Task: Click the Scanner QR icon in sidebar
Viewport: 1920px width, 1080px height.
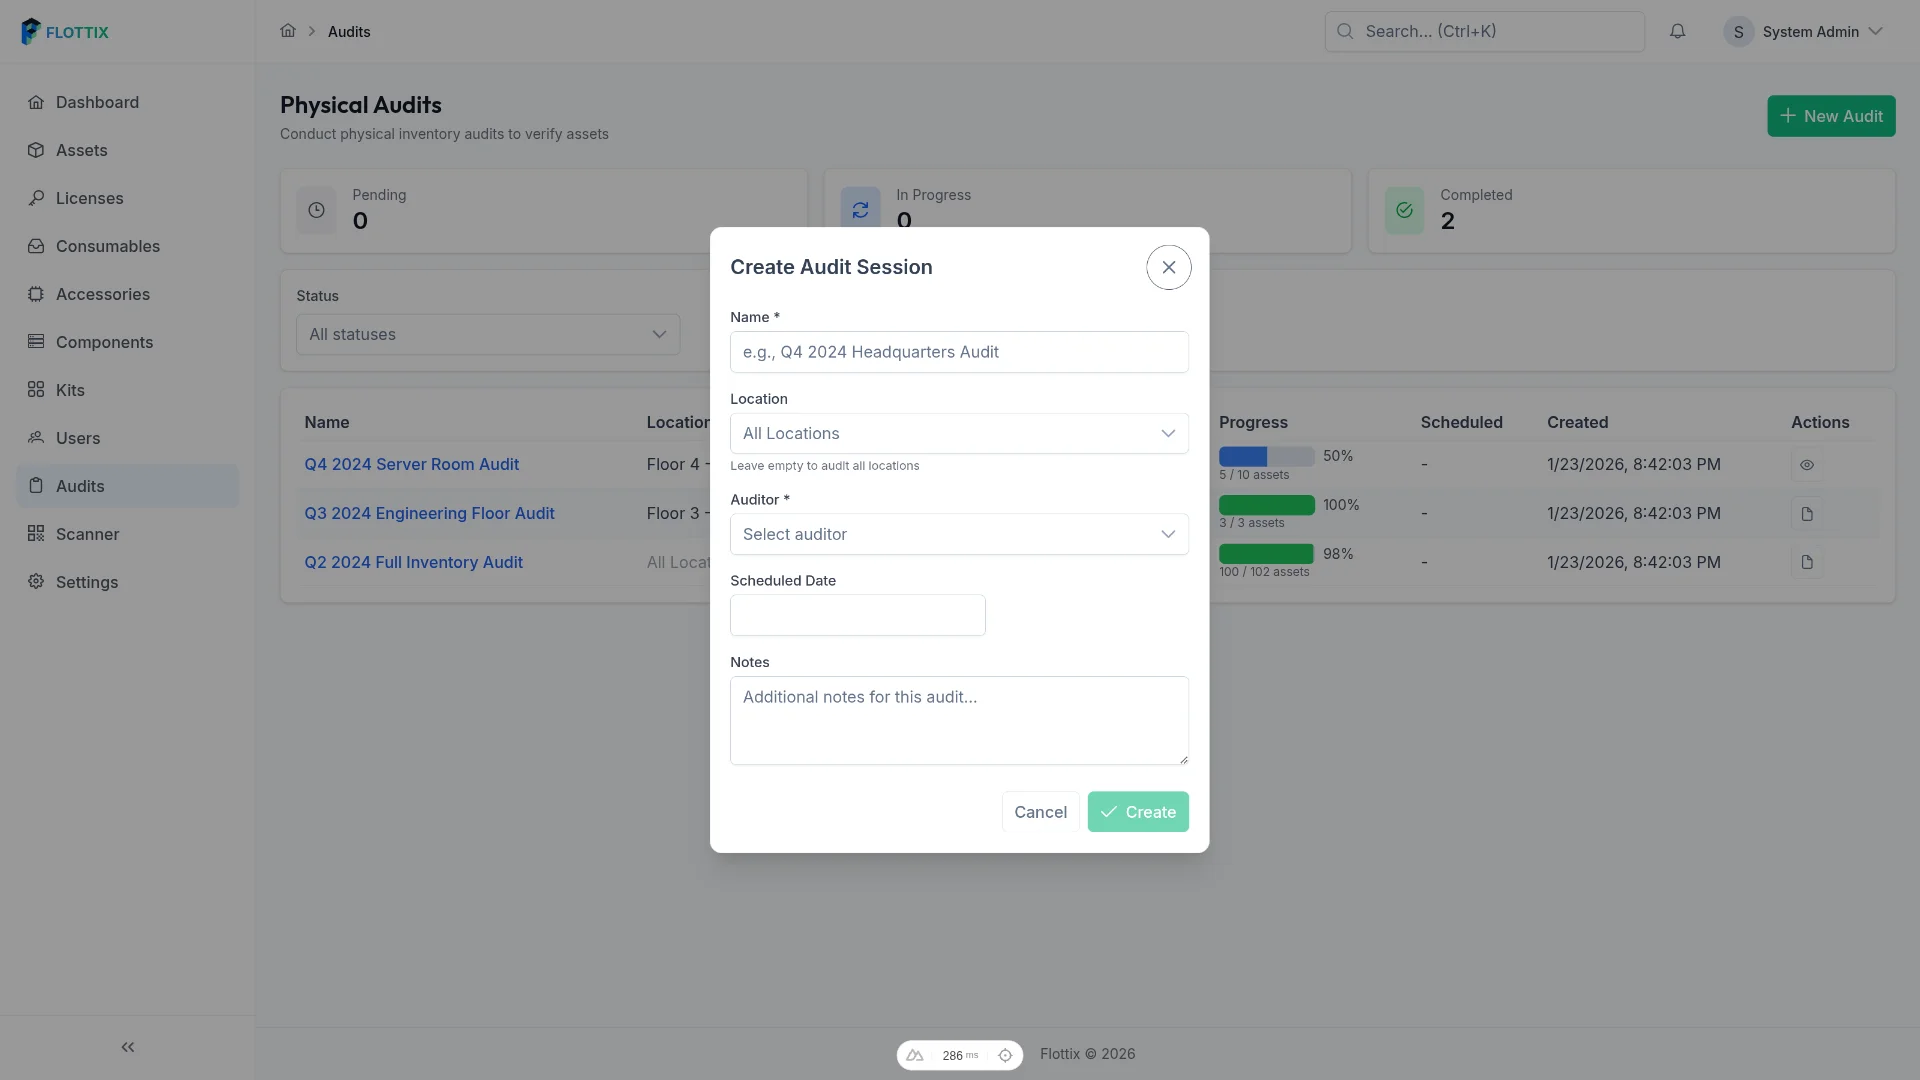Action: [x=36, y=534]
